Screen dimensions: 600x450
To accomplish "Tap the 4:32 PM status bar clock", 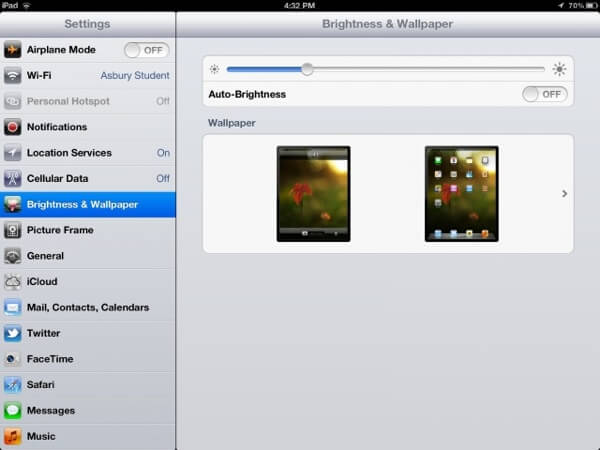I will (299, 5).
